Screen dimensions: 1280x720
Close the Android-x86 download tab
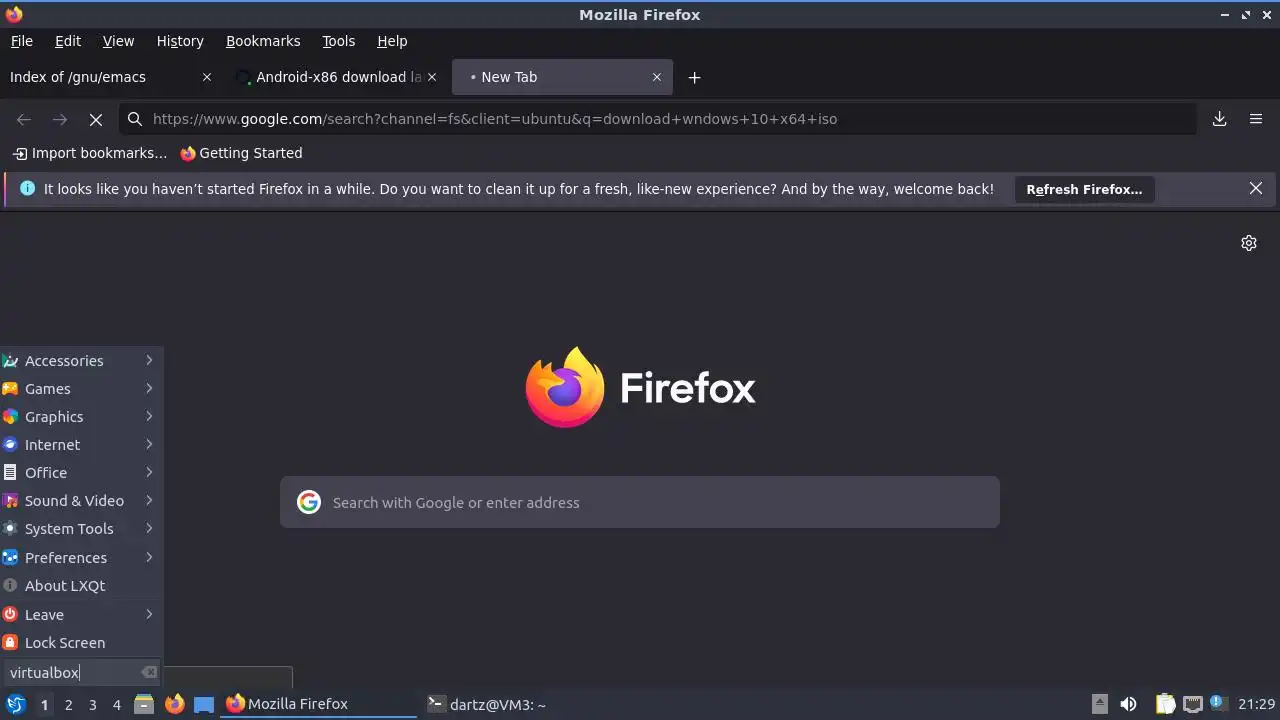tap(432, 77)
